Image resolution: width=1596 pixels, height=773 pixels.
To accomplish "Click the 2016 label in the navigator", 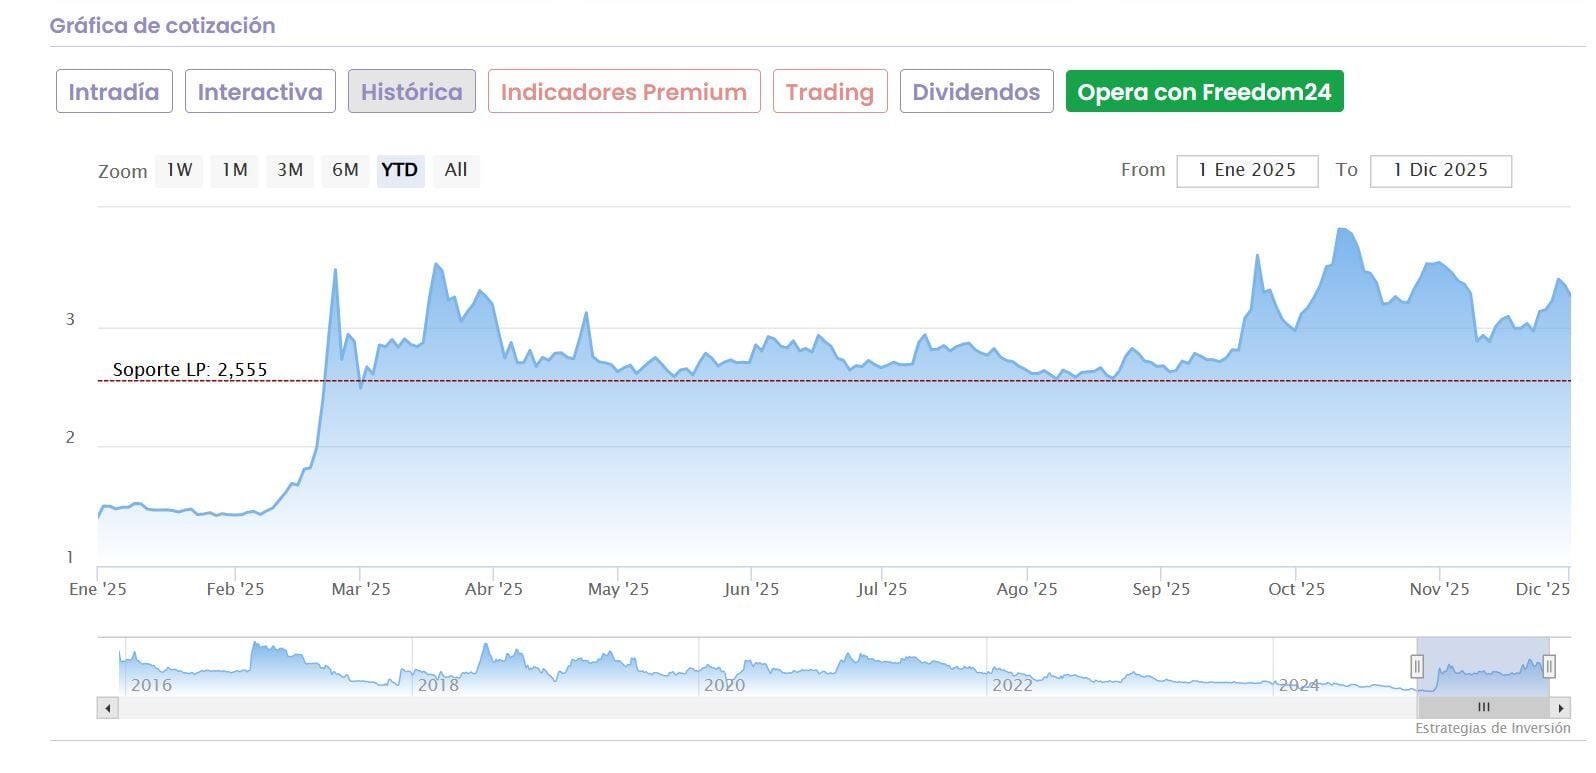I will (151, 685).
